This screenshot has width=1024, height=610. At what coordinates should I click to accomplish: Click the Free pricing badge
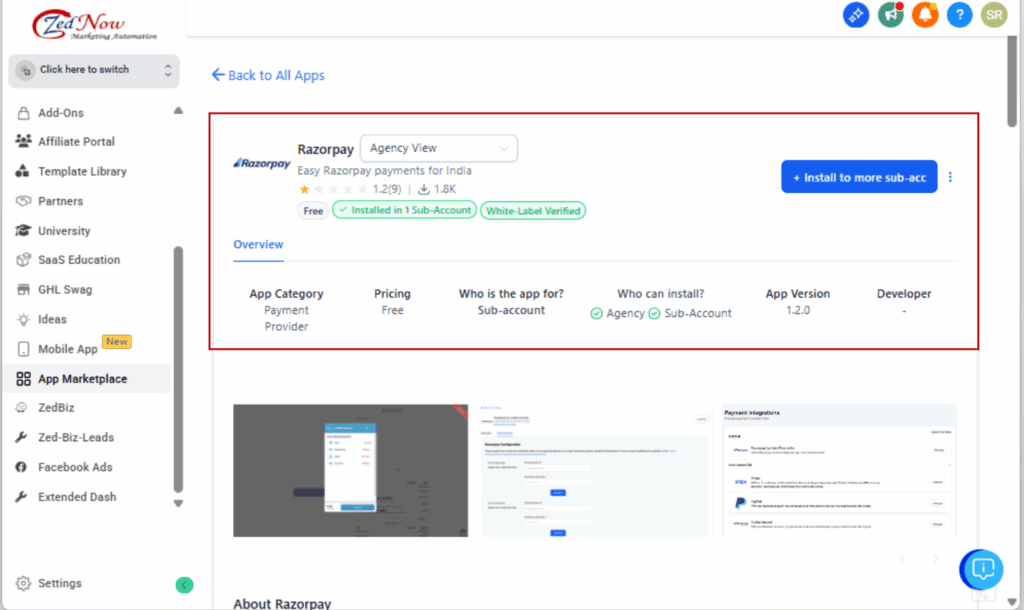point(313,211)
